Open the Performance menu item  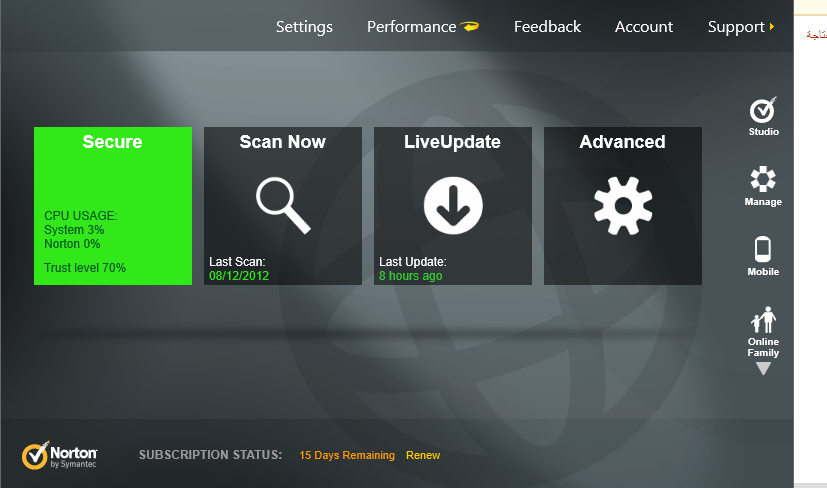(411, 26)
